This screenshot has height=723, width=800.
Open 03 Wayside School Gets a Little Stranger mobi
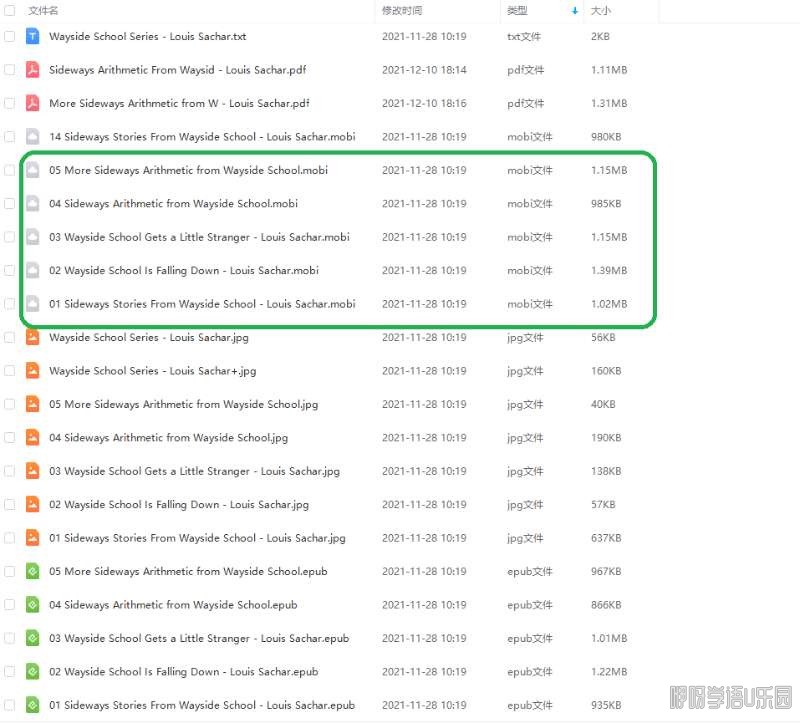[x=199, y=237]
